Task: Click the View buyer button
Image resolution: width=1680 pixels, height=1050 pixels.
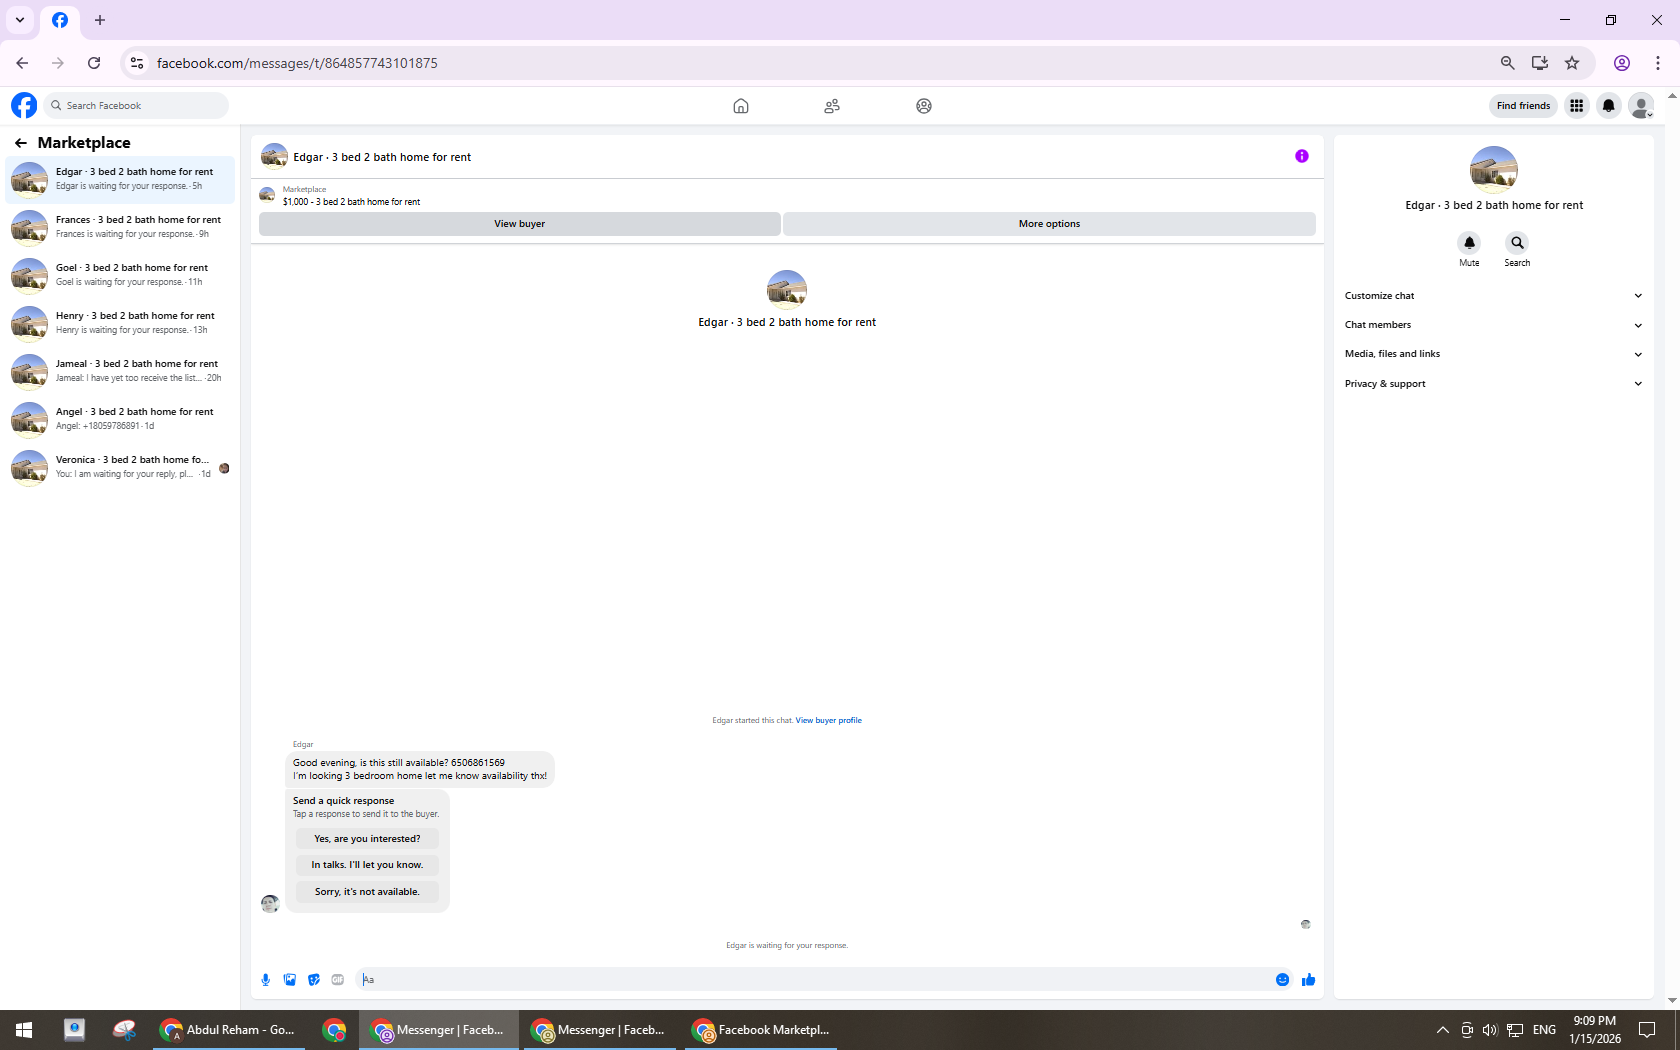Action: tap(519, 224)
